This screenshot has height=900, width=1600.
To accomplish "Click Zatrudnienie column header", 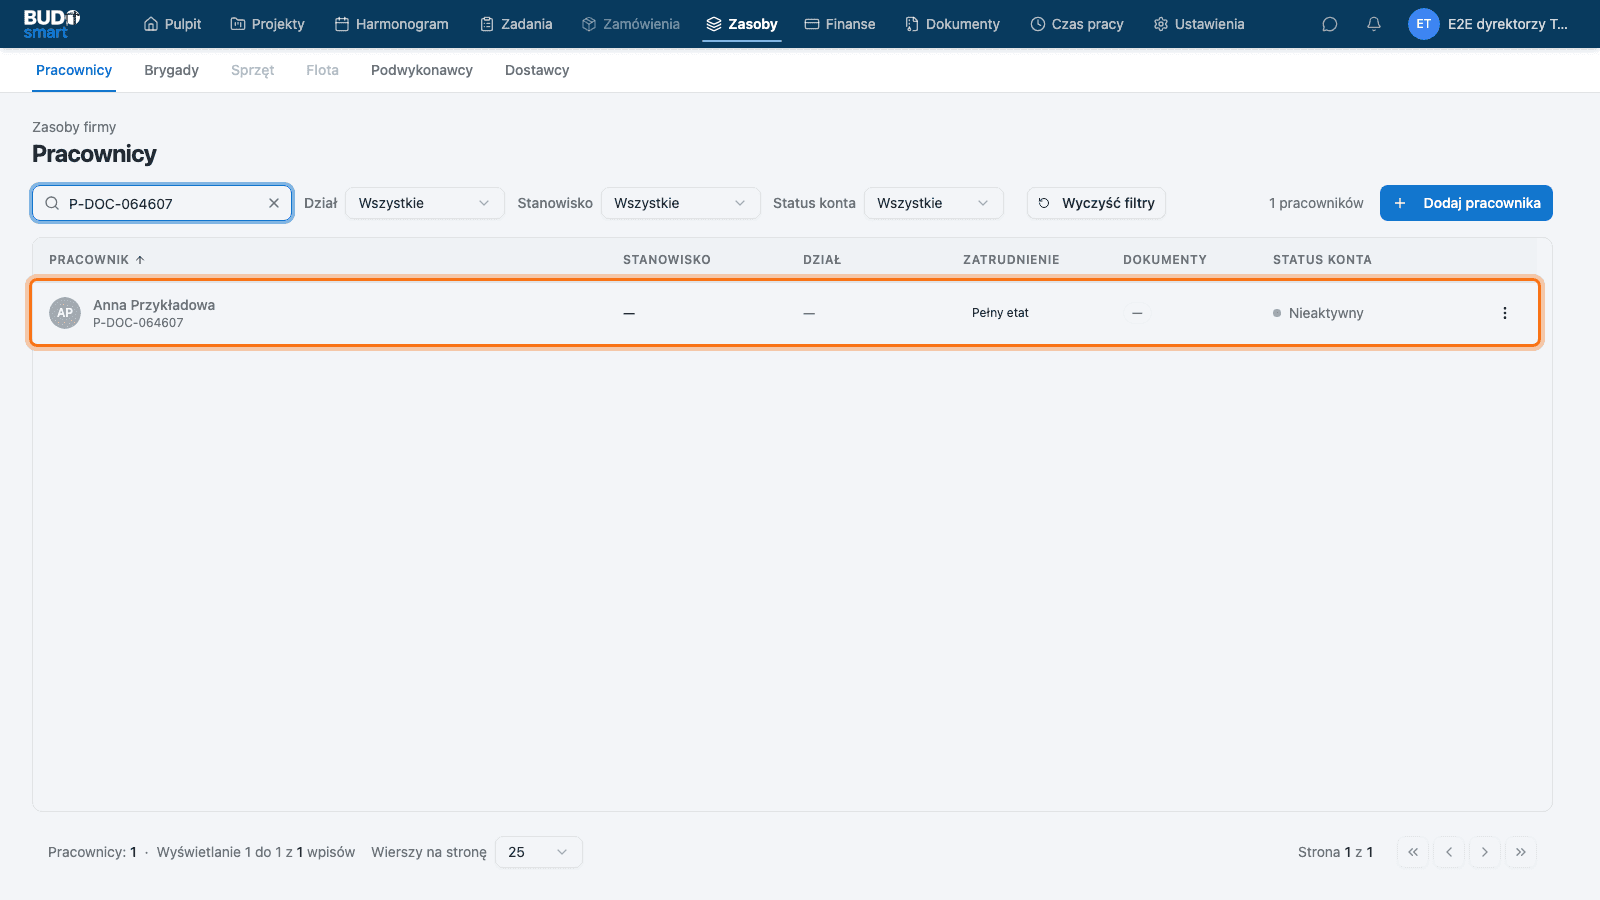I will pos(1011,260).
